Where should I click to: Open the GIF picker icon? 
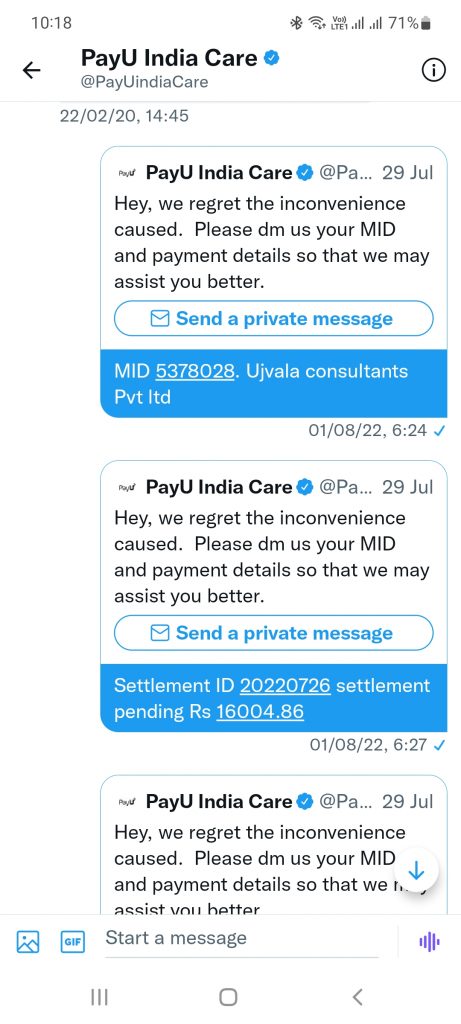click(72, 941)
